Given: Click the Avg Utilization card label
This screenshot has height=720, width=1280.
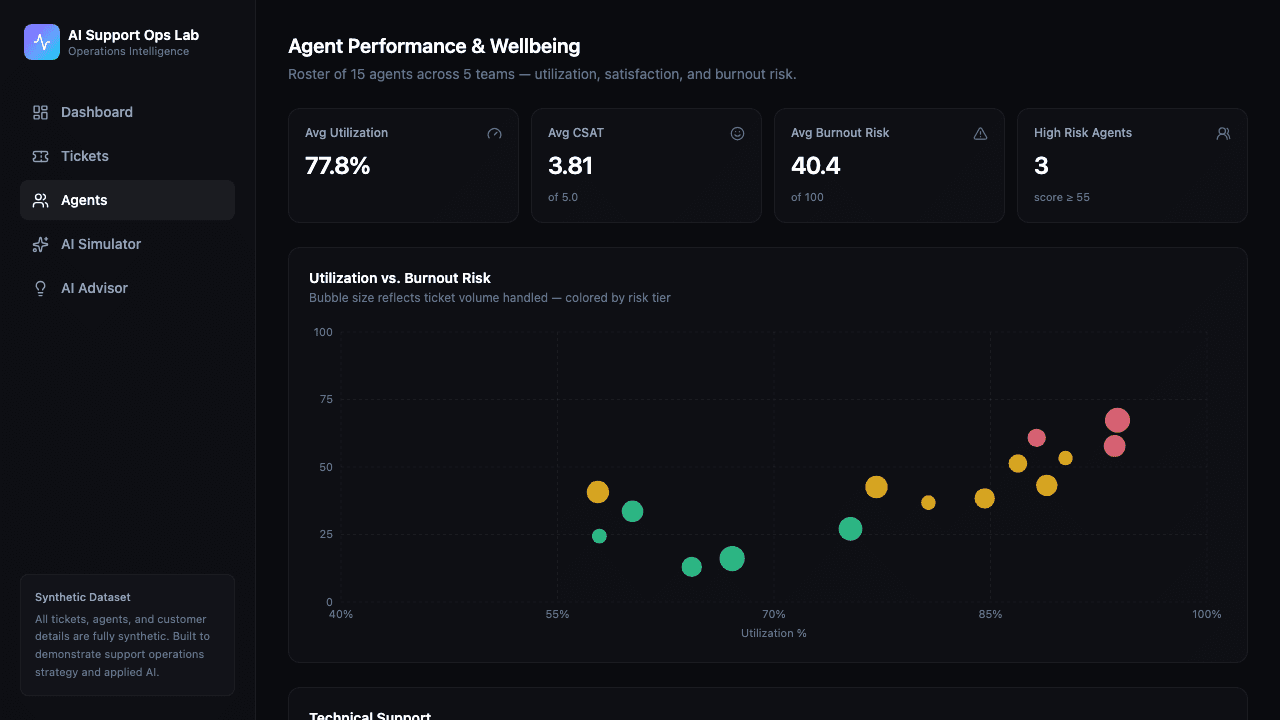Looking at the screenshot, I should 346,133.
